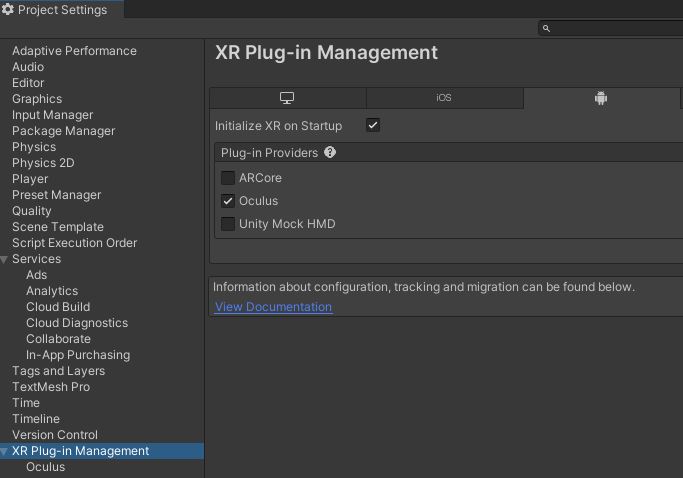This screenshot has width=683, height=478.
Task: Enable the ARCore plug-in provider
Action: click(227, 178)
